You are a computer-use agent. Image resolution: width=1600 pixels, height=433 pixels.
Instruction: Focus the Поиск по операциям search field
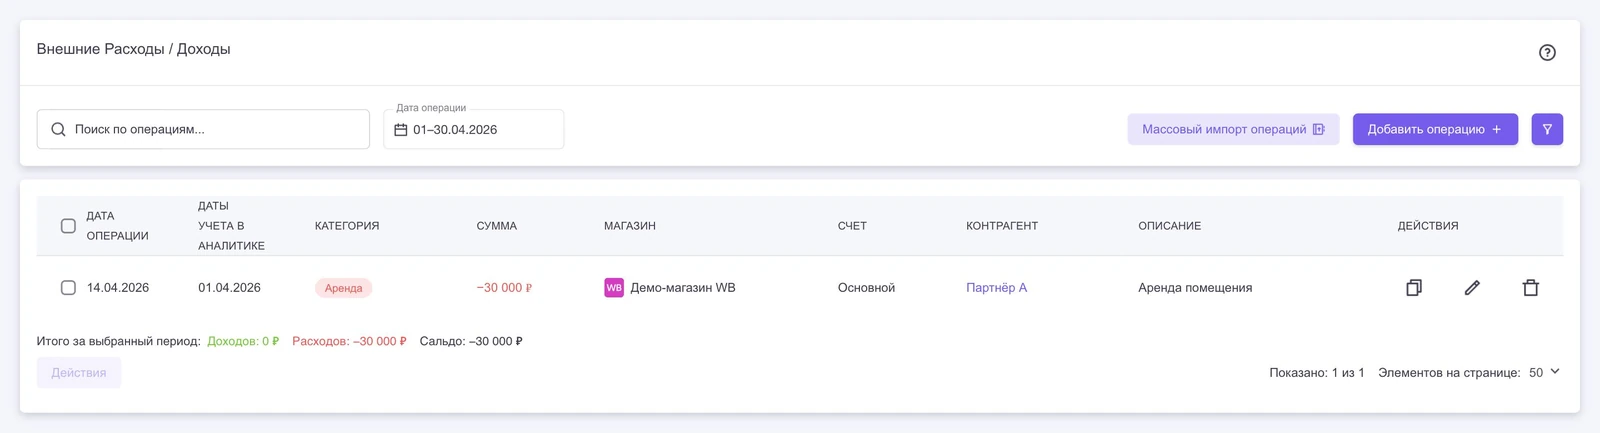(203, 129)
